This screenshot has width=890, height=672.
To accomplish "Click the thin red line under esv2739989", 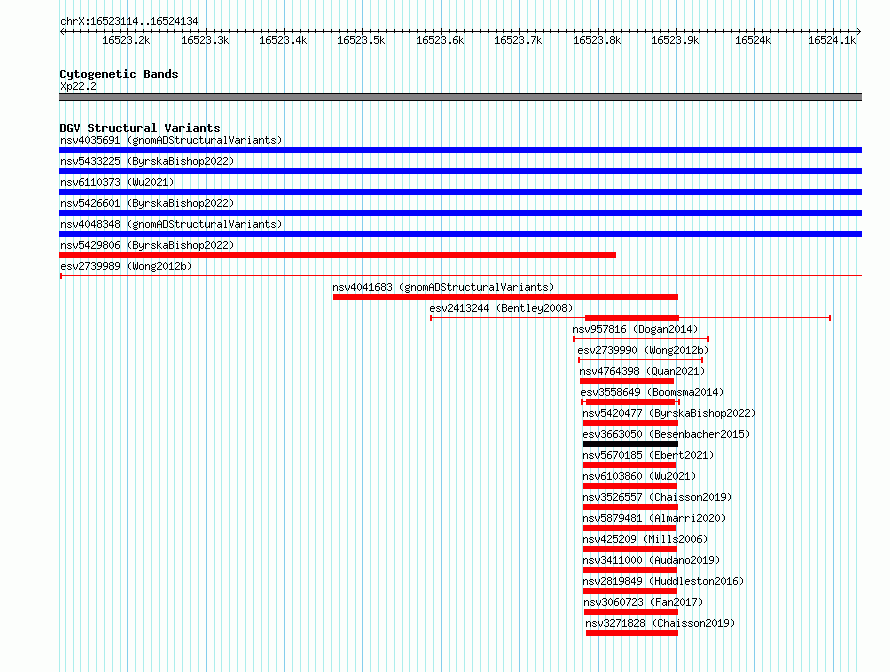I will pyautogui.click(x=460, y=276).
